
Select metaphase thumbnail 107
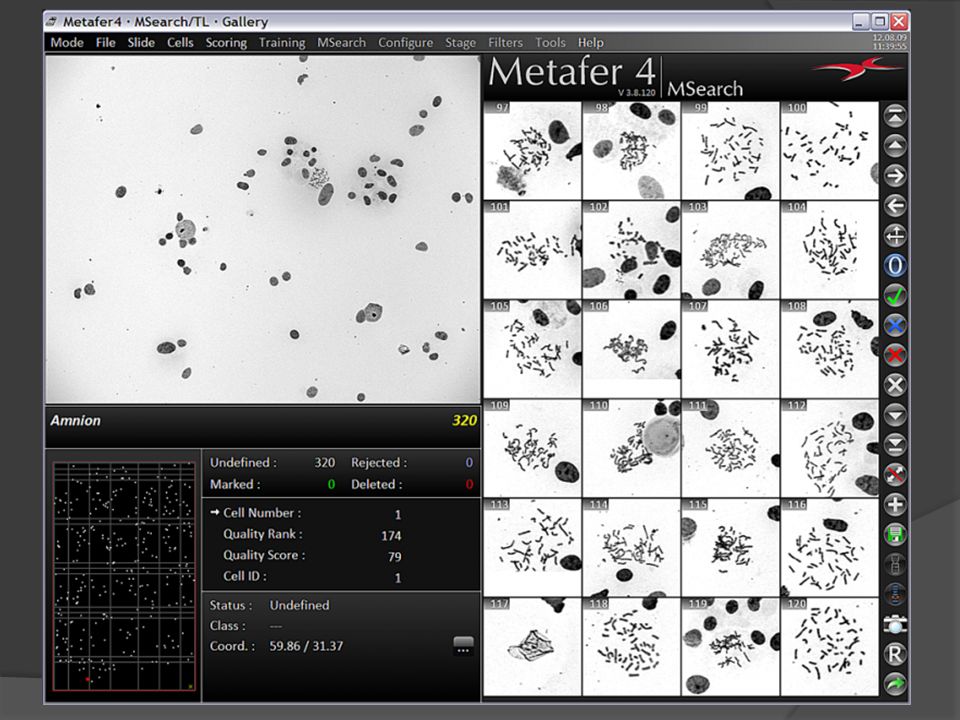pos(730,349)
